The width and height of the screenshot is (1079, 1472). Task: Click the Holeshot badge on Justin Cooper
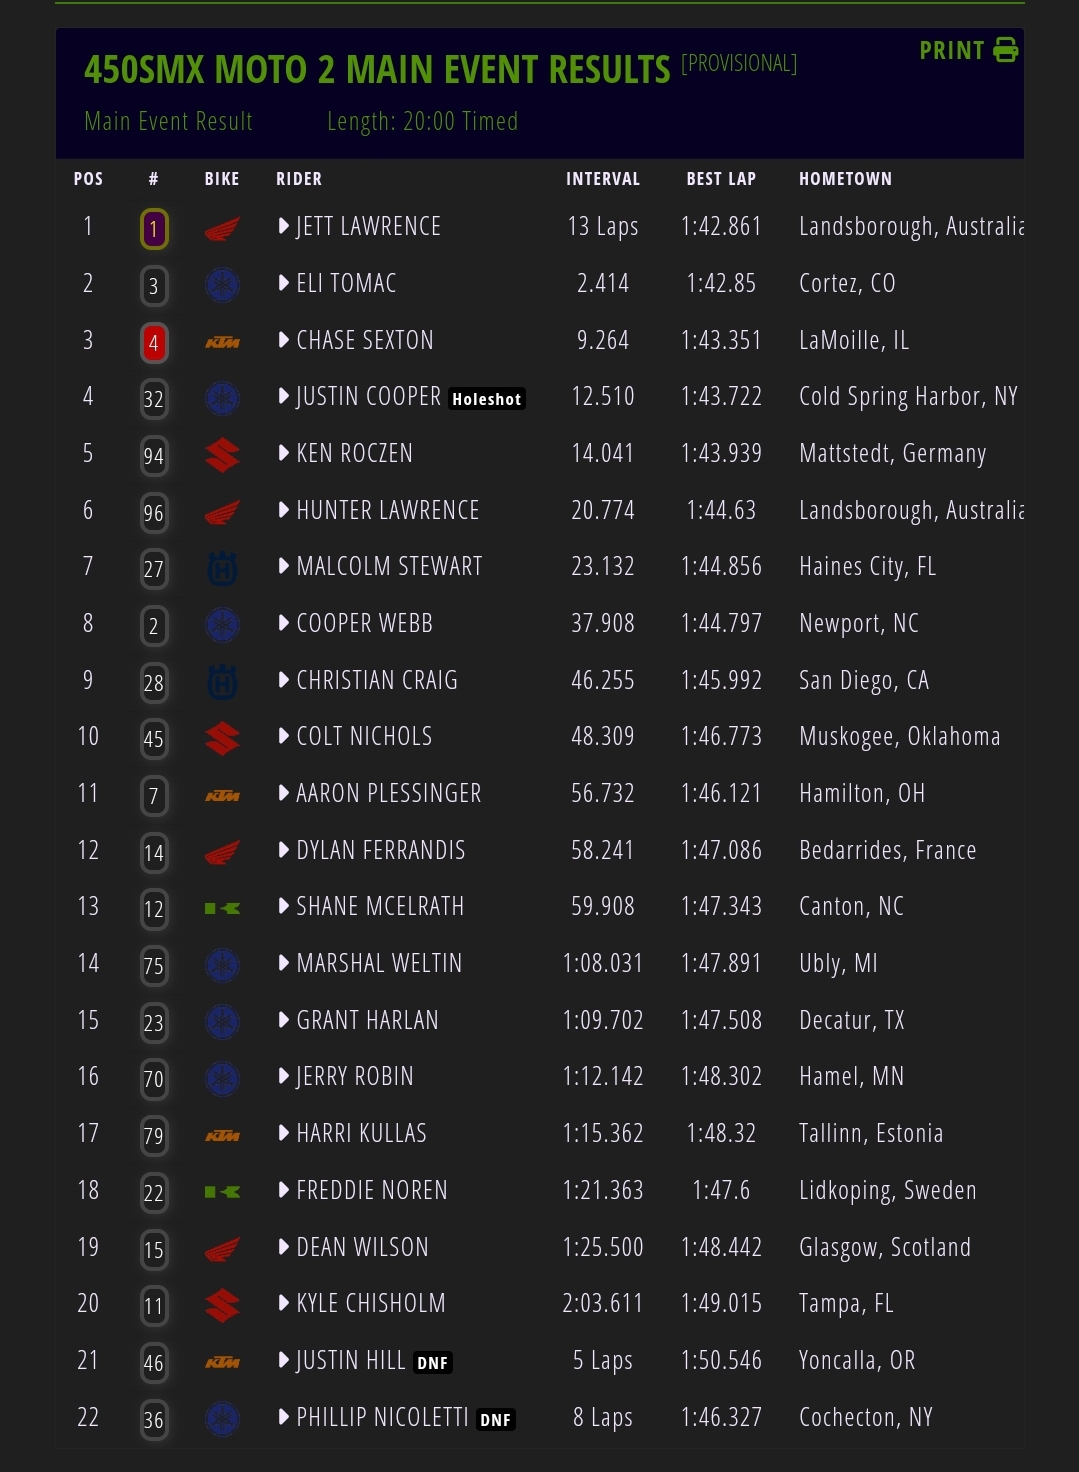click(487, 399)
